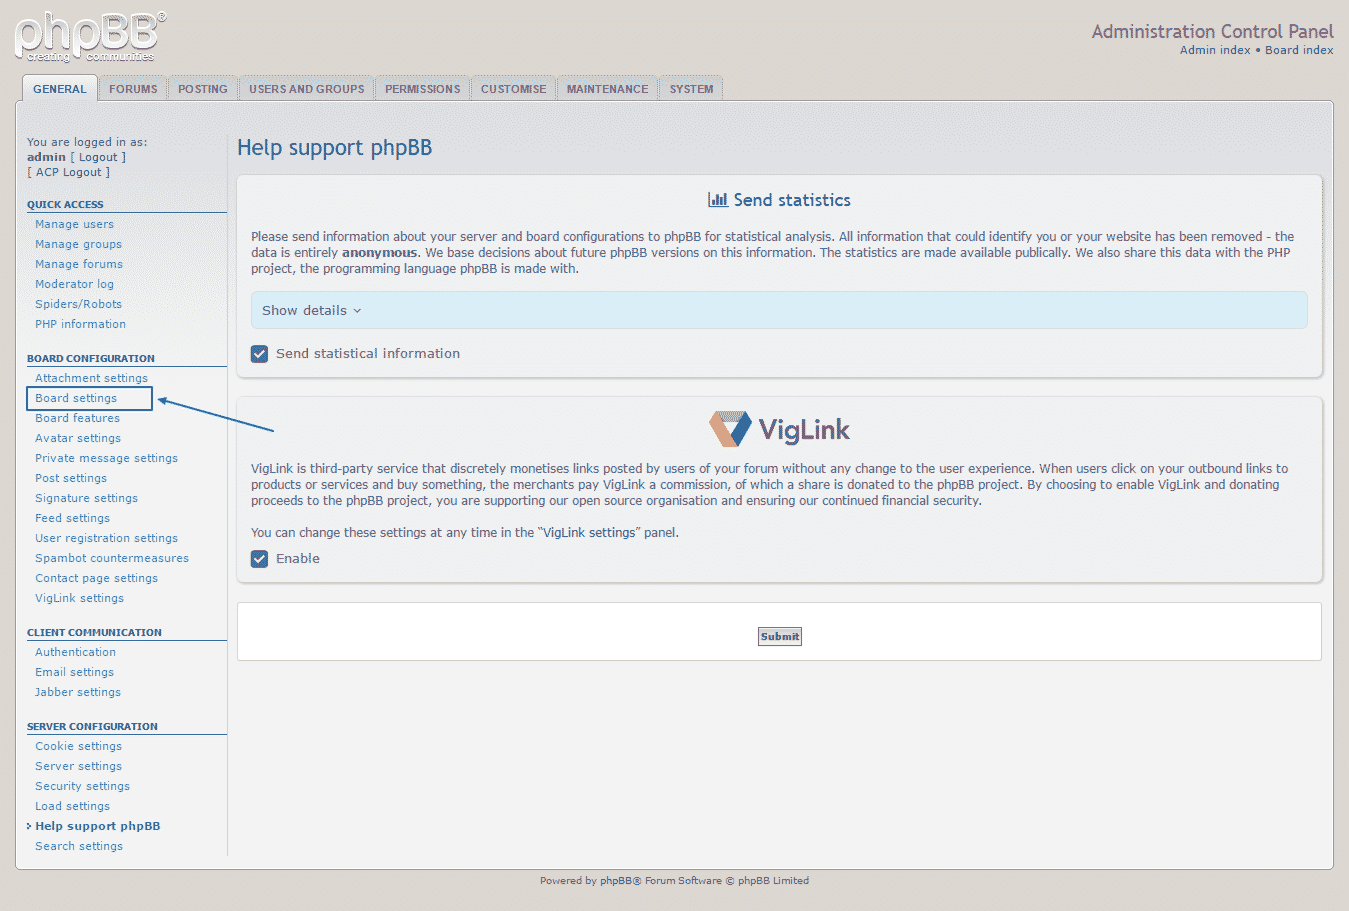
Task: Click Logout next to admin
Action: [x=98, y=157]
